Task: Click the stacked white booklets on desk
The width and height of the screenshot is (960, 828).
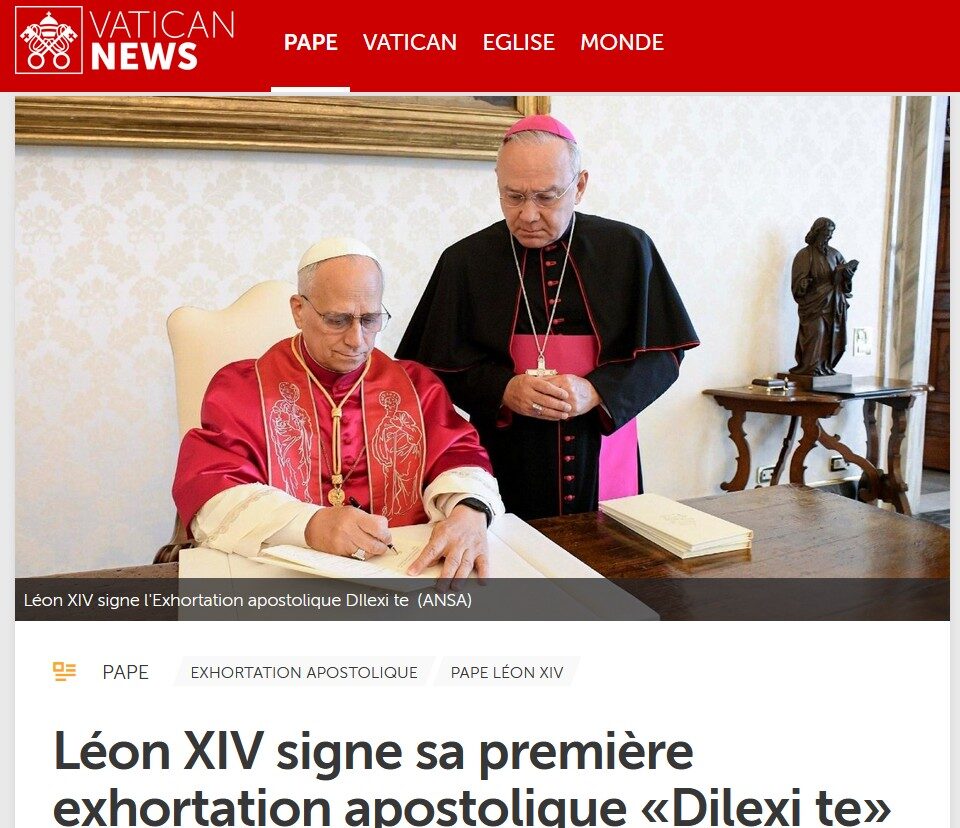Action: (675, 525)
